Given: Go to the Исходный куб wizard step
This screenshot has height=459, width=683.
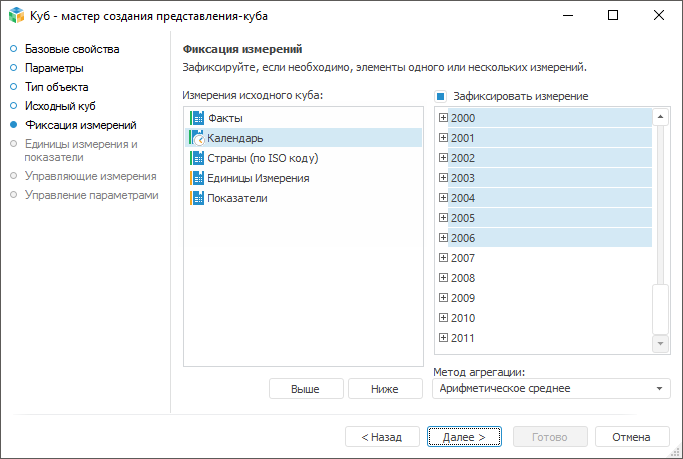Looking at the screenshot, I should [x=60, y=106].
